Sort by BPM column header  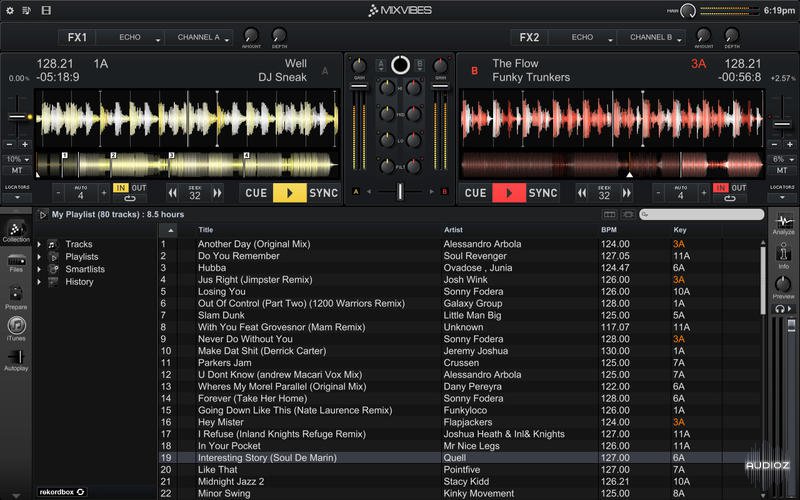609,230
